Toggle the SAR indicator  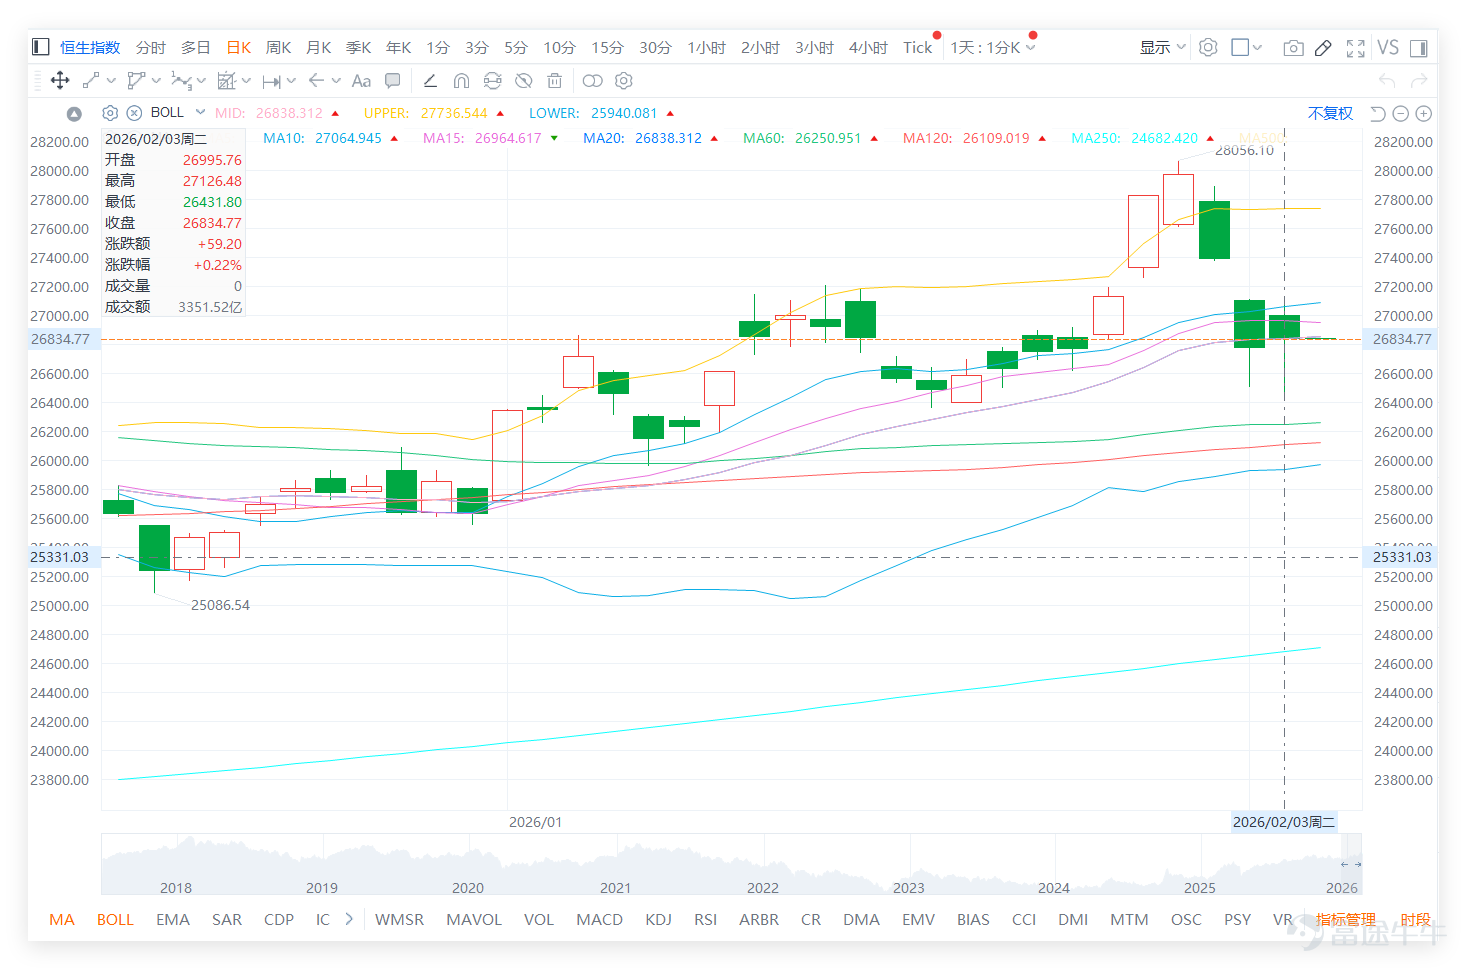pos(227,919)
